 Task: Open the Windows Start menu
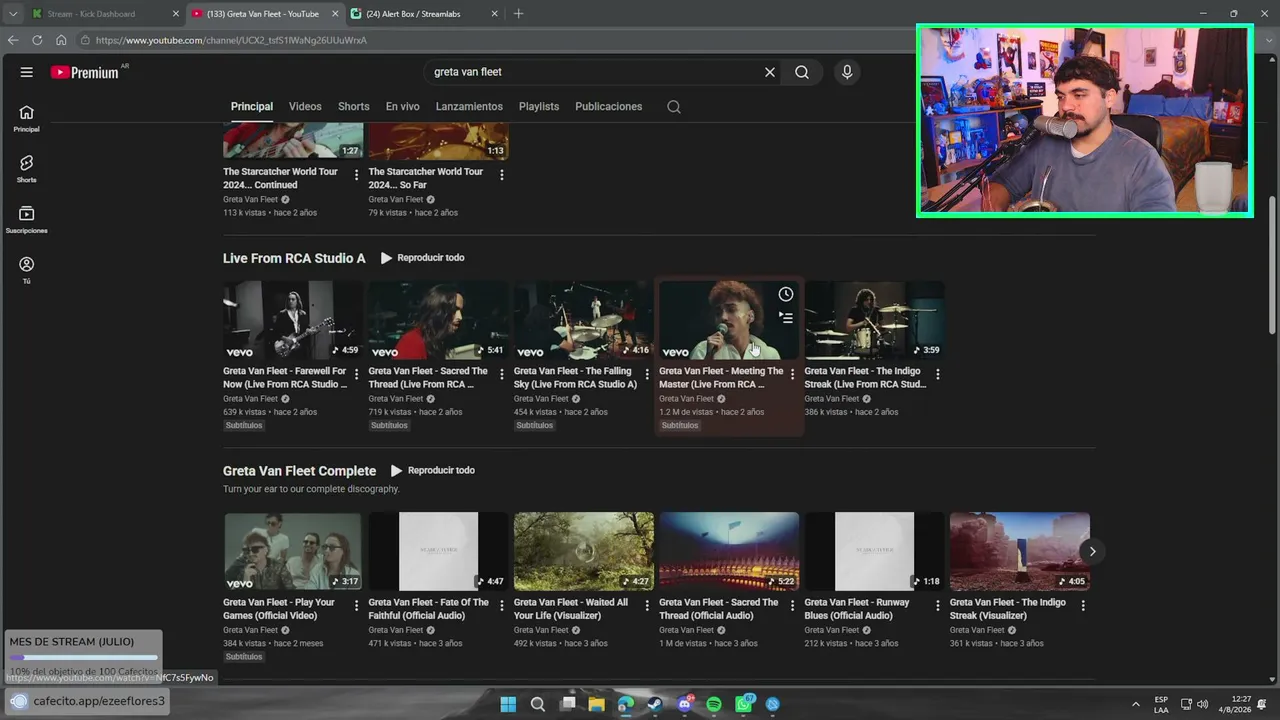508,704
